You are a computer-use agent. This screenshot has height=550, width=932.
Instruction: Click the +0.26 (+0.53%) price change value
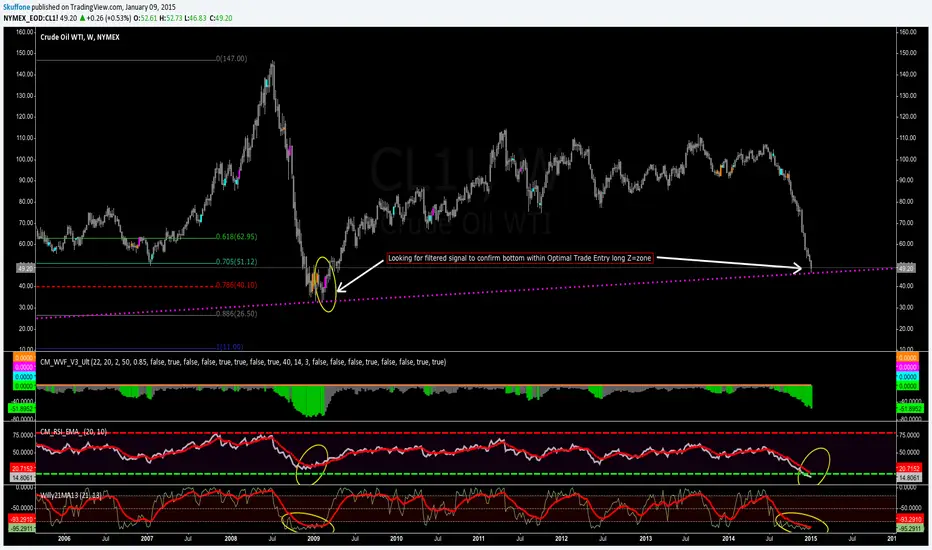109,18
